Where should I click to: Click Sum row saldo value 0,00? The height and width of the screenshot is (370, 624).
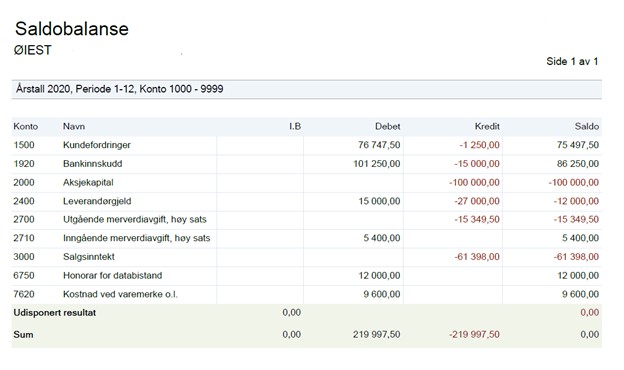589,335
